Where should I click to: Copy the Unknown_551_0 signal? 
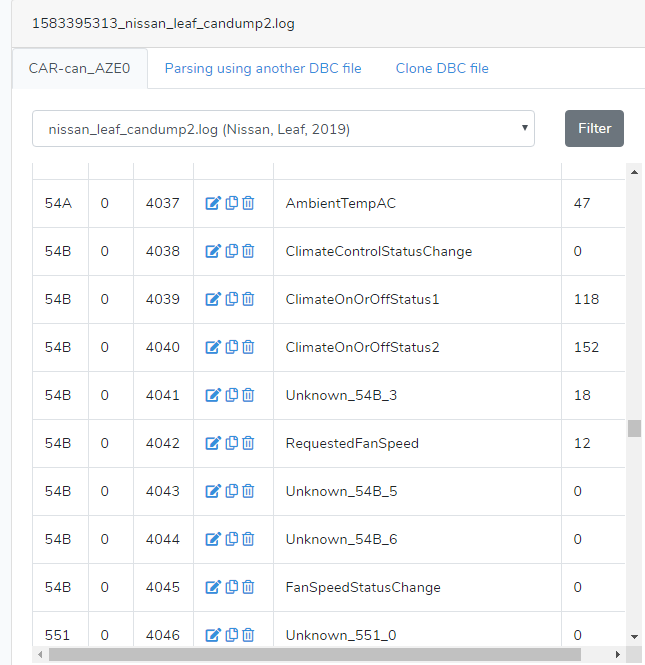click(231, 635)
